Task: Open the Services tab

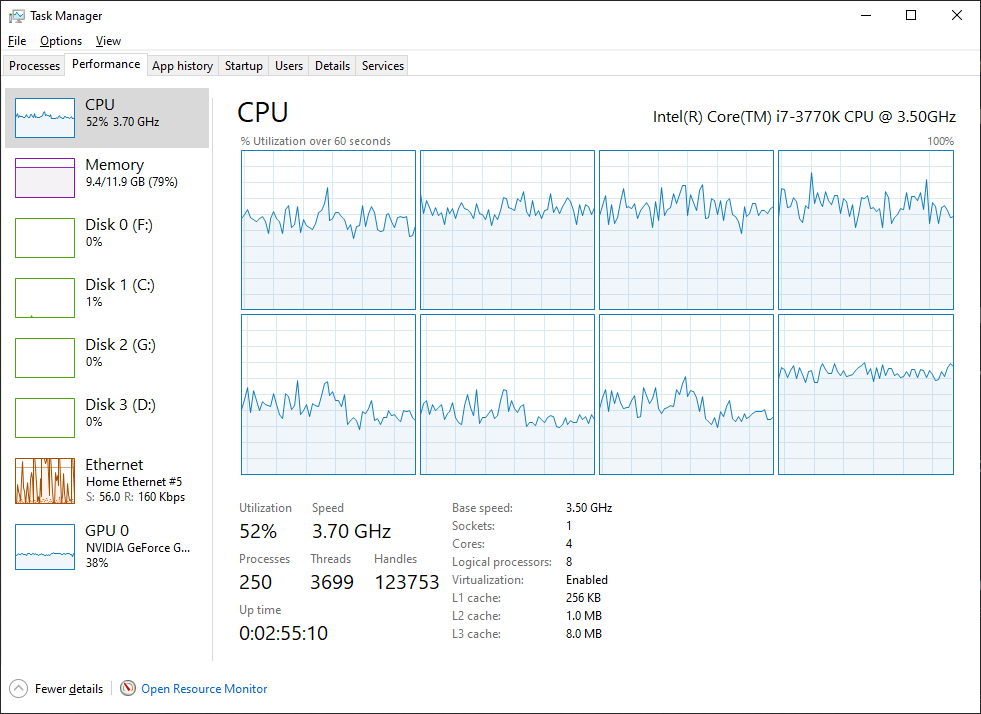Action: (x=383, y=66)
